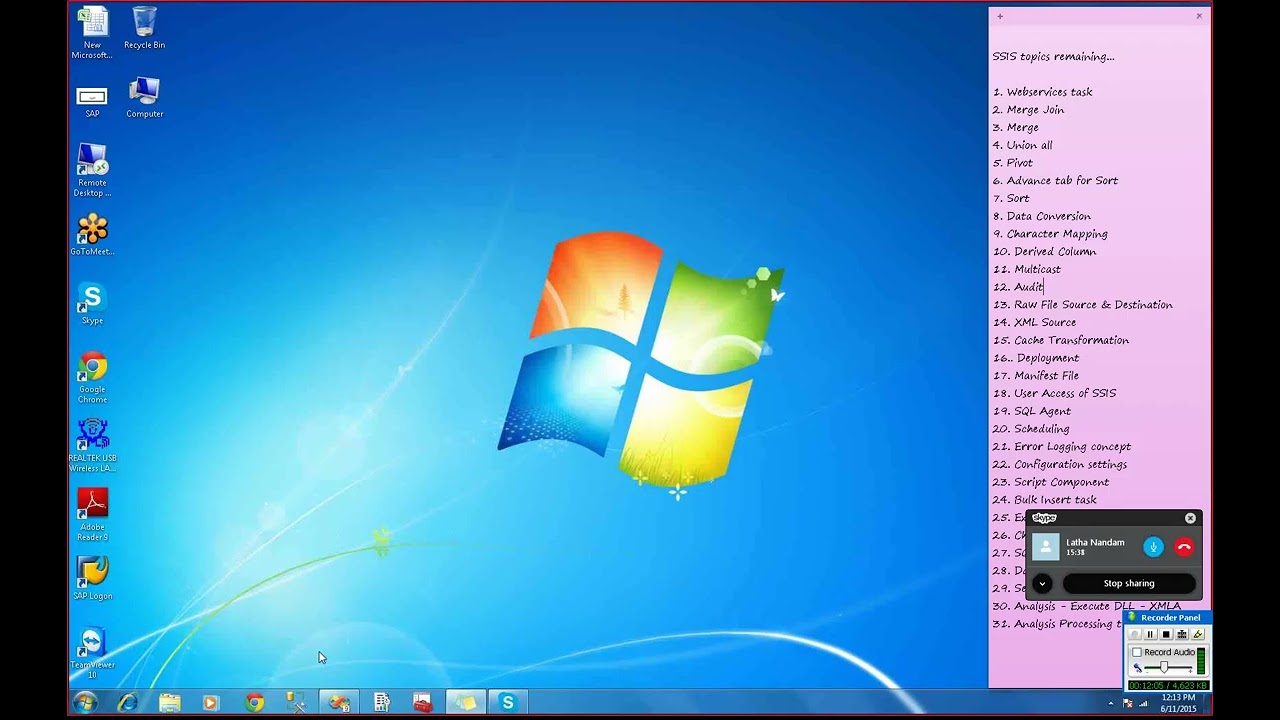The height and width of the screenshot is (720, 1280).
Task: Open the Recycle Bin desktop icon
Action: coord(144,28)
